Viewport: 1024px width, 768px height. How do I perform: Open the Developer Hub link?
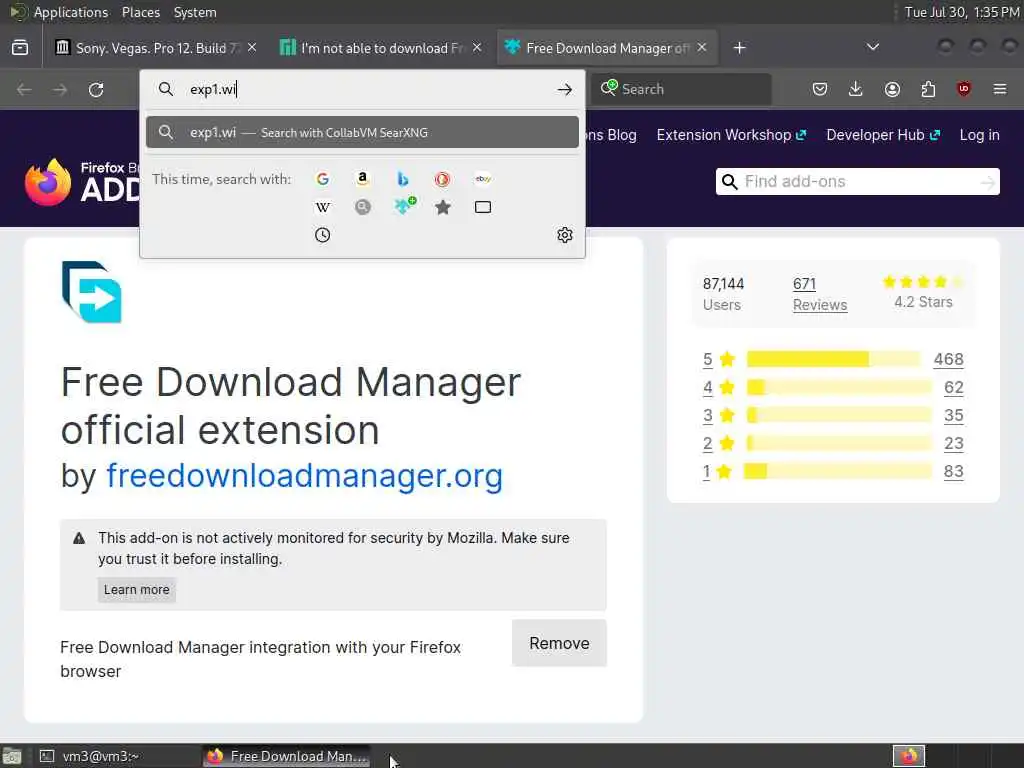[x=883, y=135]
